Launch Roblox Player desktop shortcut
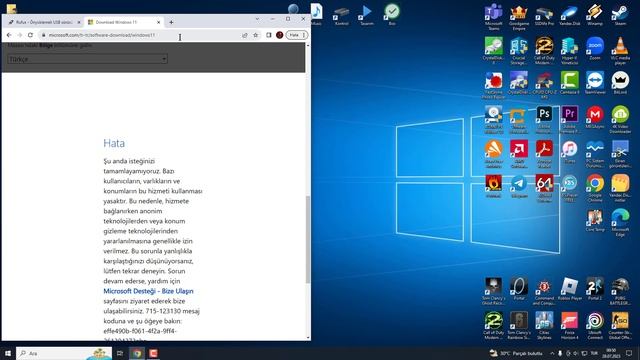Viewport: 640px width, 360px height. click(x=569, y=289)
